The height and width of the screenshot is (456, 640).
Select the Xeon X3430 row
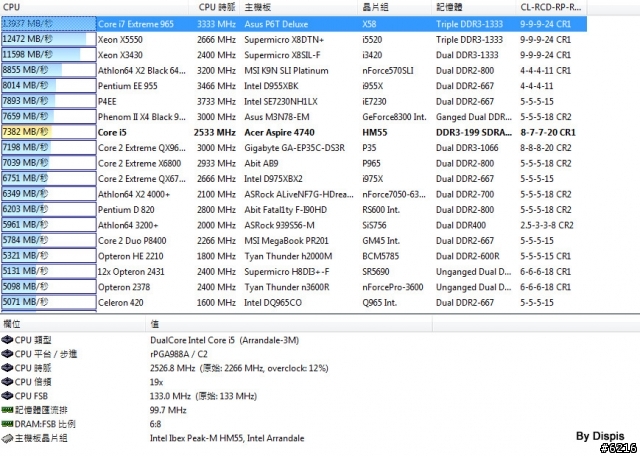click(294, 55)
